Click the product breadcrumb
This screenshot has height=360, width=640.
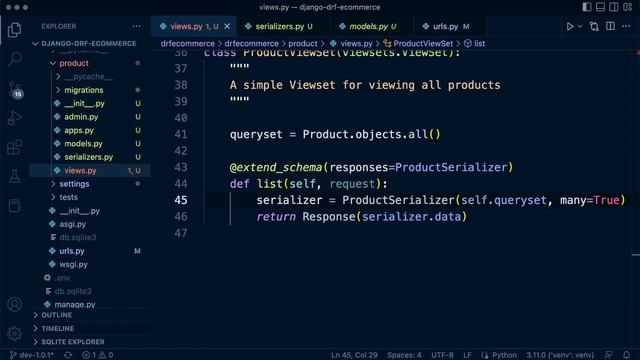pos(302,44)
